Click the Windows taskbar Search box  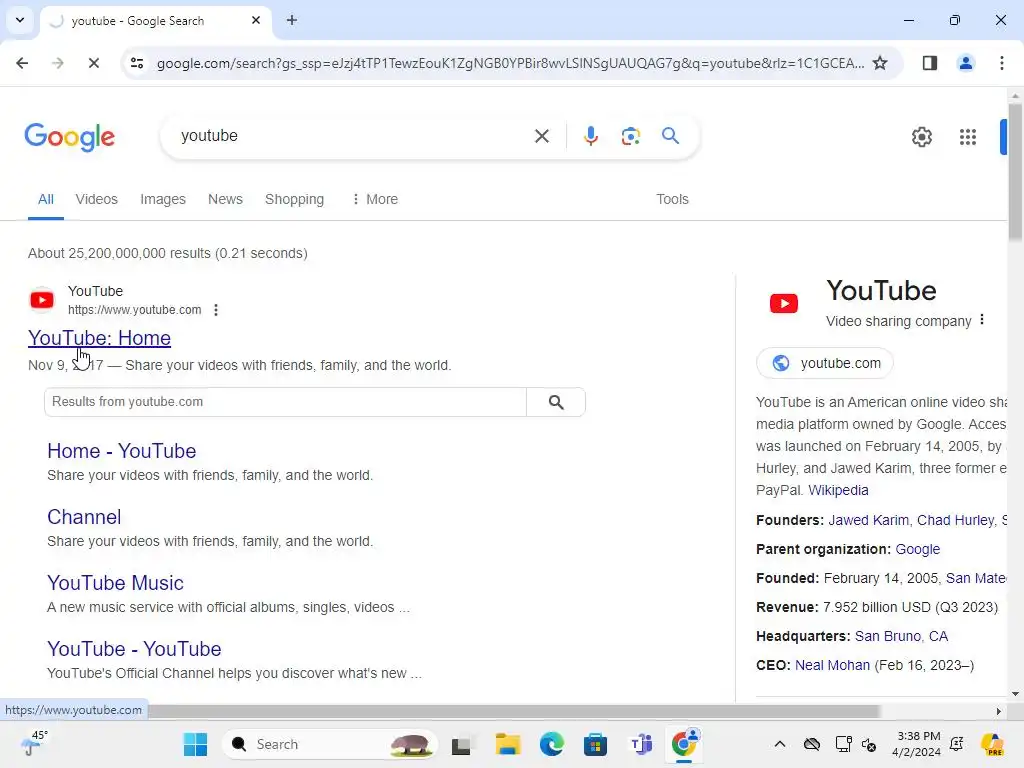point(330,744)
